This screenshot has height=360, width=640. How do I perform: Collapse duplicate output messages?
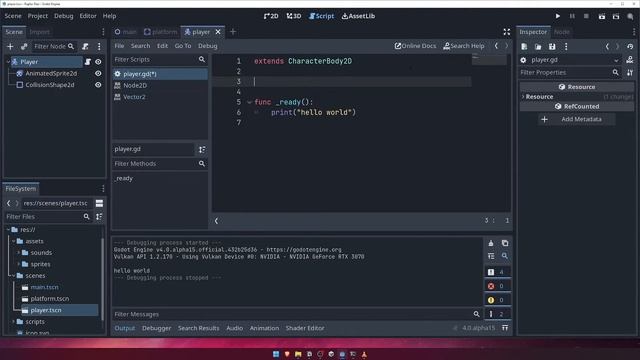[x=491, y=256]
